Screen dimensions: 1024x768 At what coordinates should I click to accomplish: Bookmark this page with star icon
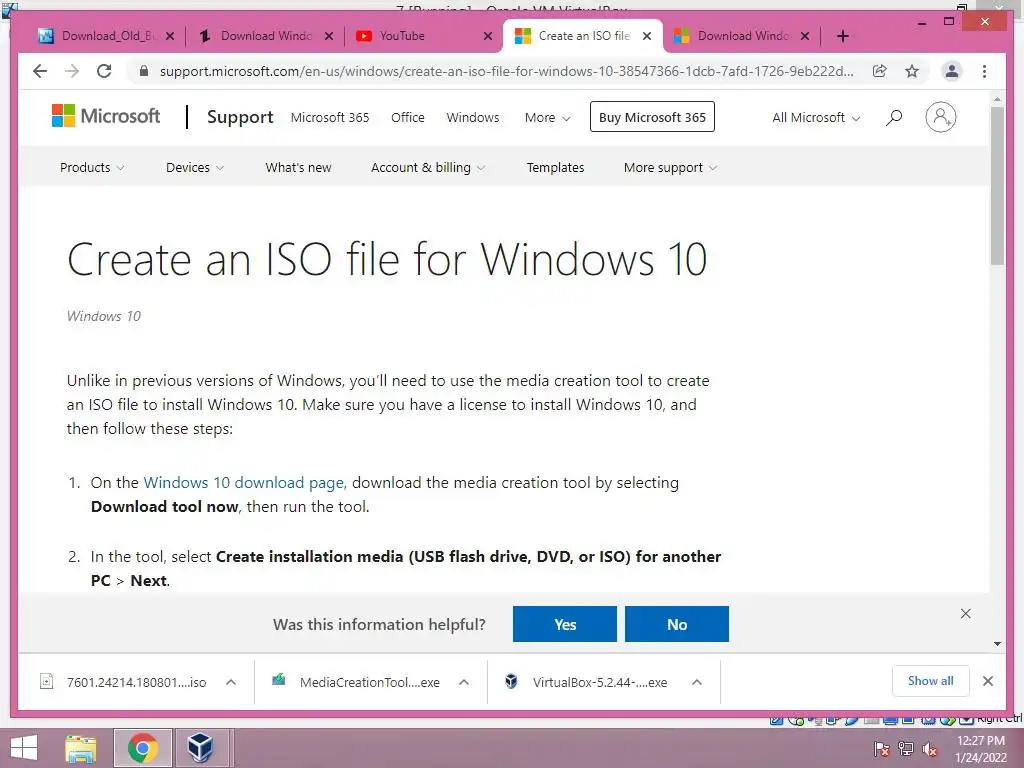click(912, 71)
